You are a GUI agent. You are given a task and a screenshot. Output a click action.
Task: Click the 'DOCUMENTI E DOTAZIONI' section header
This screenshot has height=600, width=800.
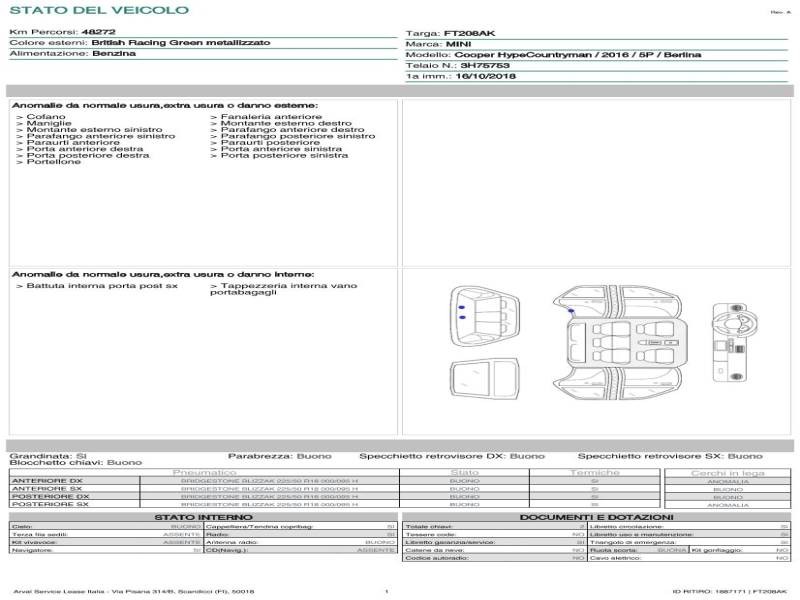(x=596, y=517)
